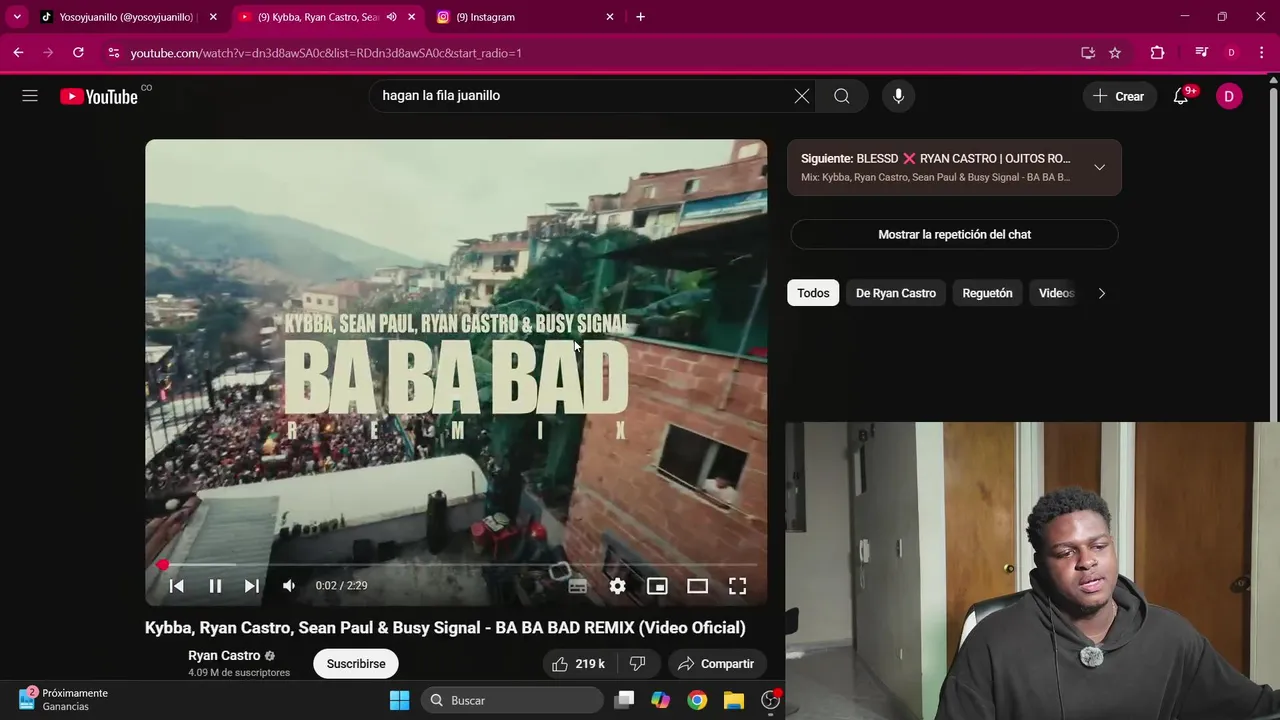Mute the video player volume
Image resolution: width=1280 pixels, height=720 pixels.
click(289, 586)
